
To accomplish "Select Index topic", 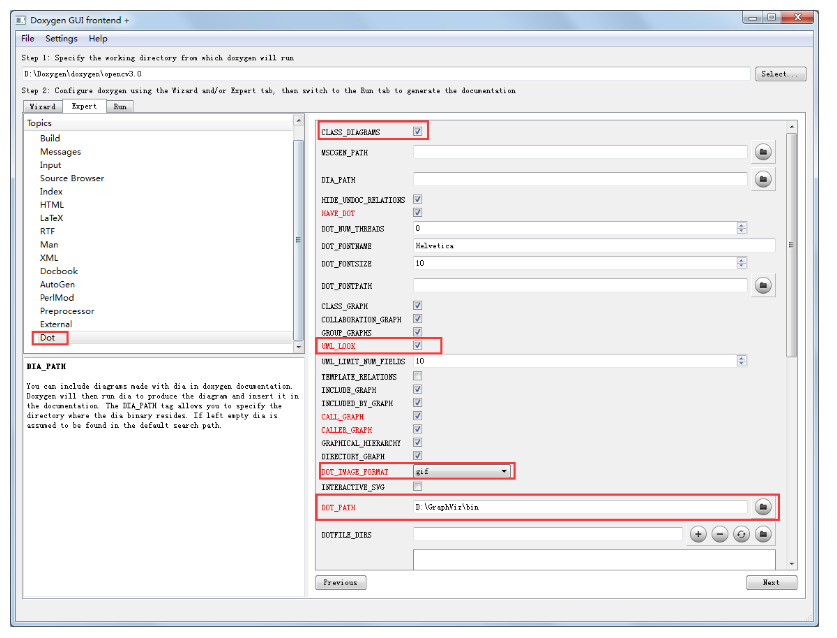I will [x=51, y=192].
